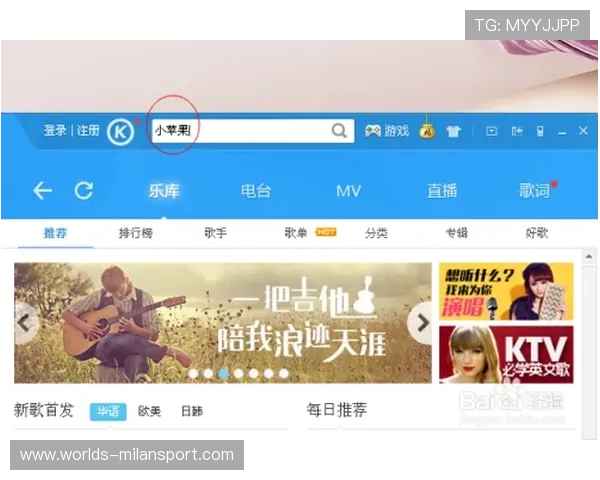Open the 直播 tab
This screenshot has height=480, width=600.
[x=442, y=191]
